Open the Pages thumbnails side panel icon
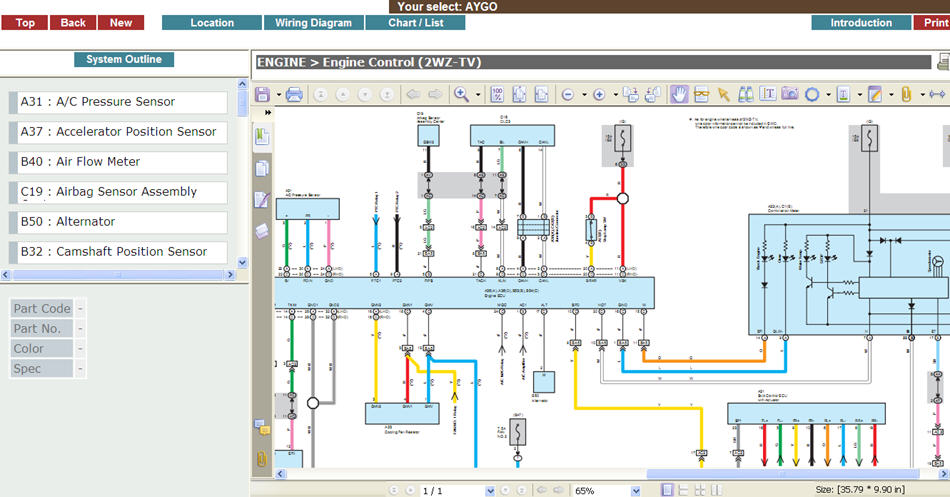 point(262,168)
